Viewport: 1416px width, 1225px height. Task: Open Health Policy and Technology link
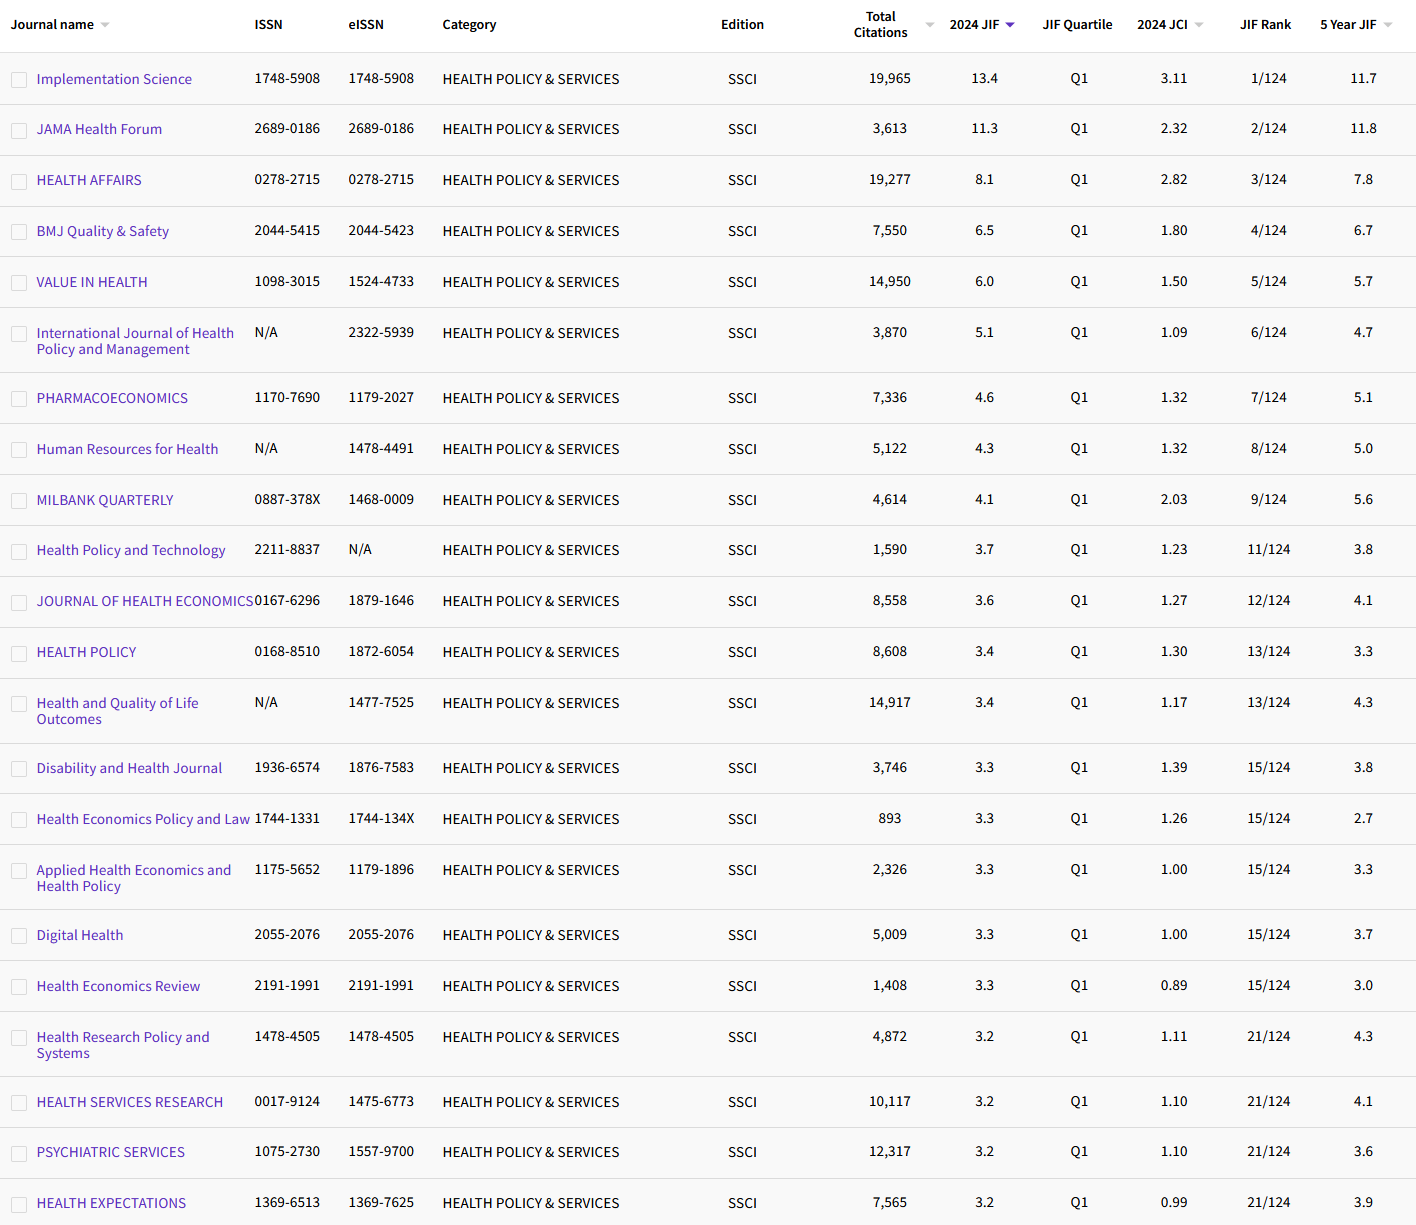[131, 550]
